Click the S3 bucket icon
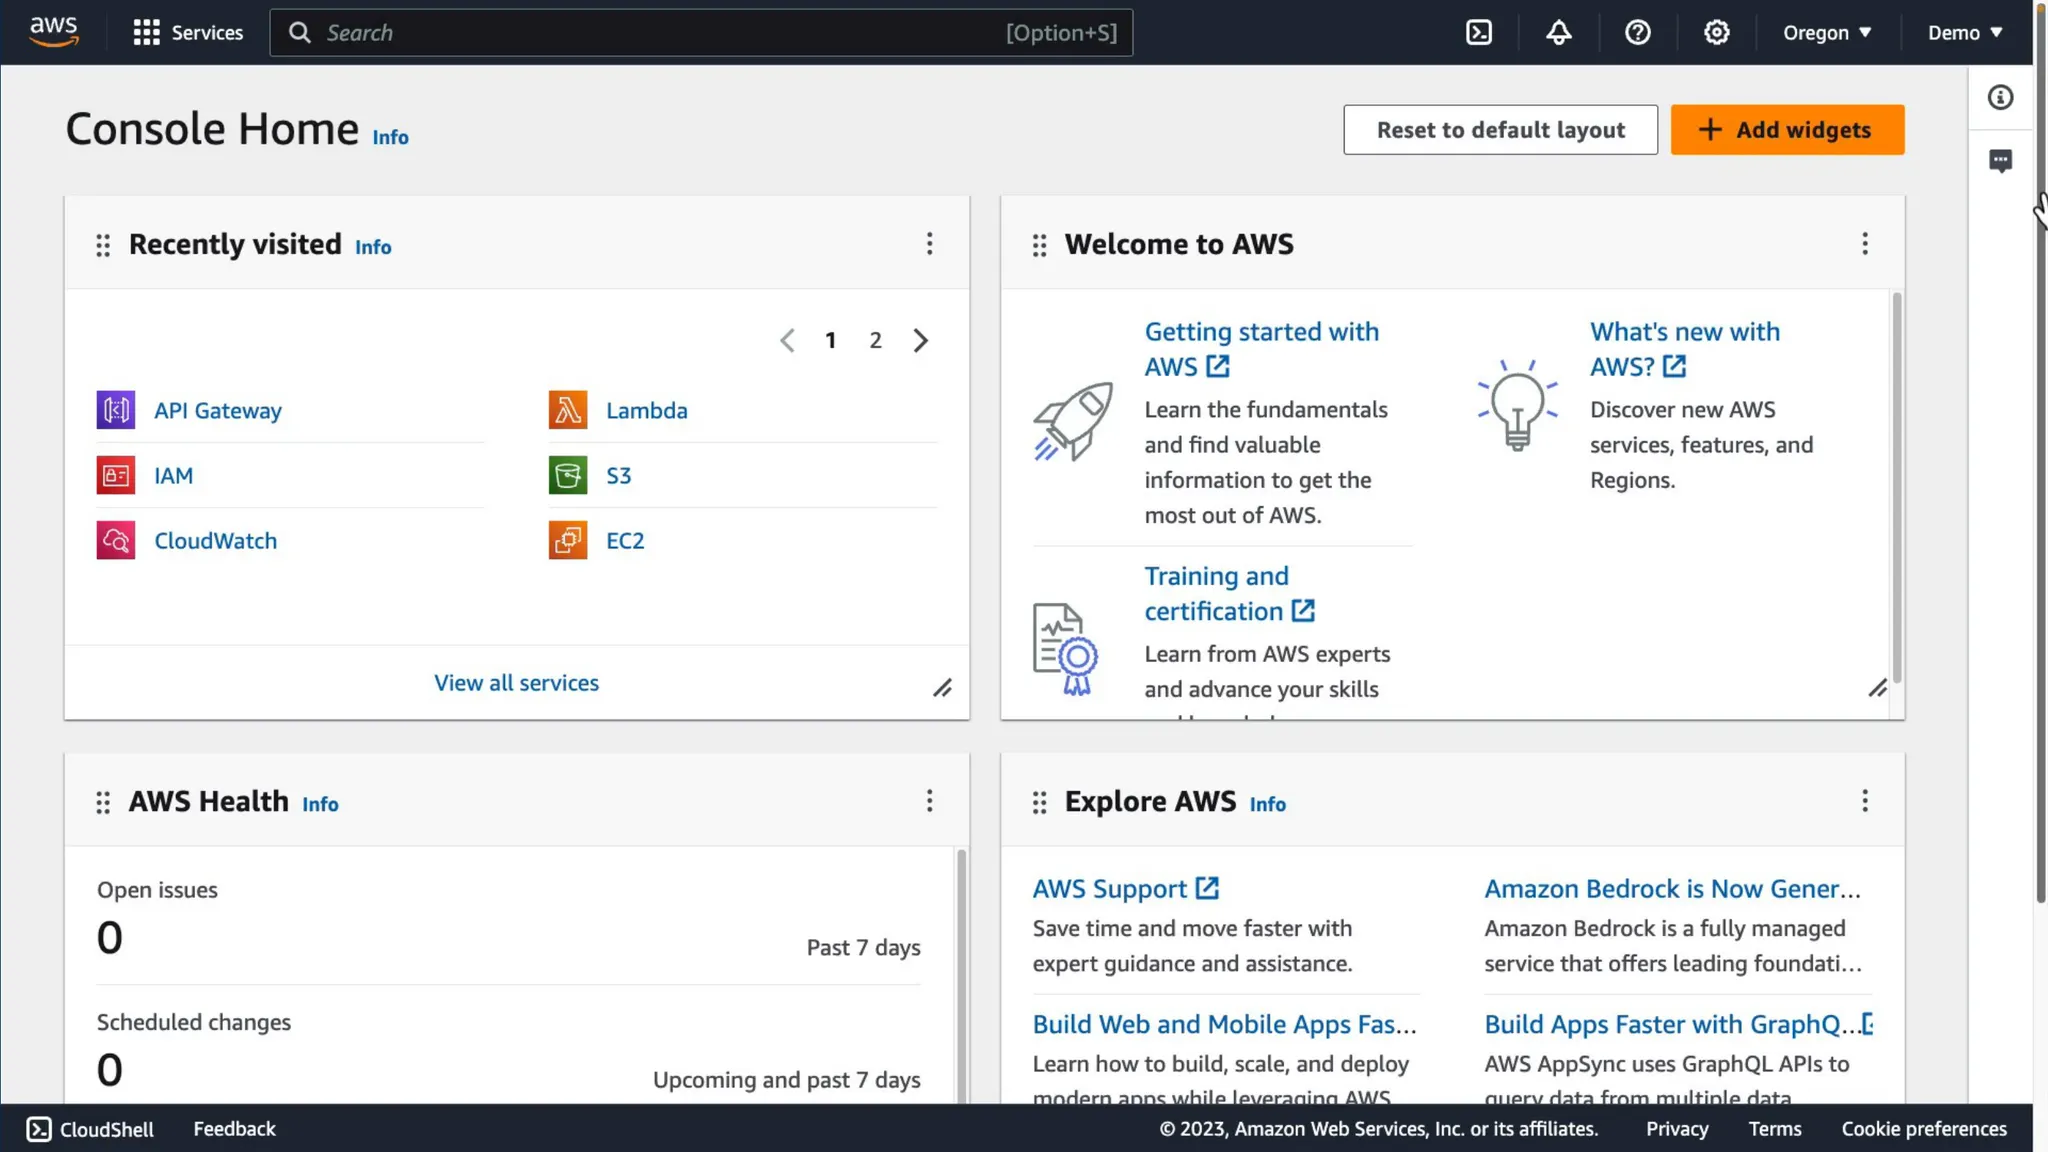This screenshot has height=1152, width=2048. 567,475
